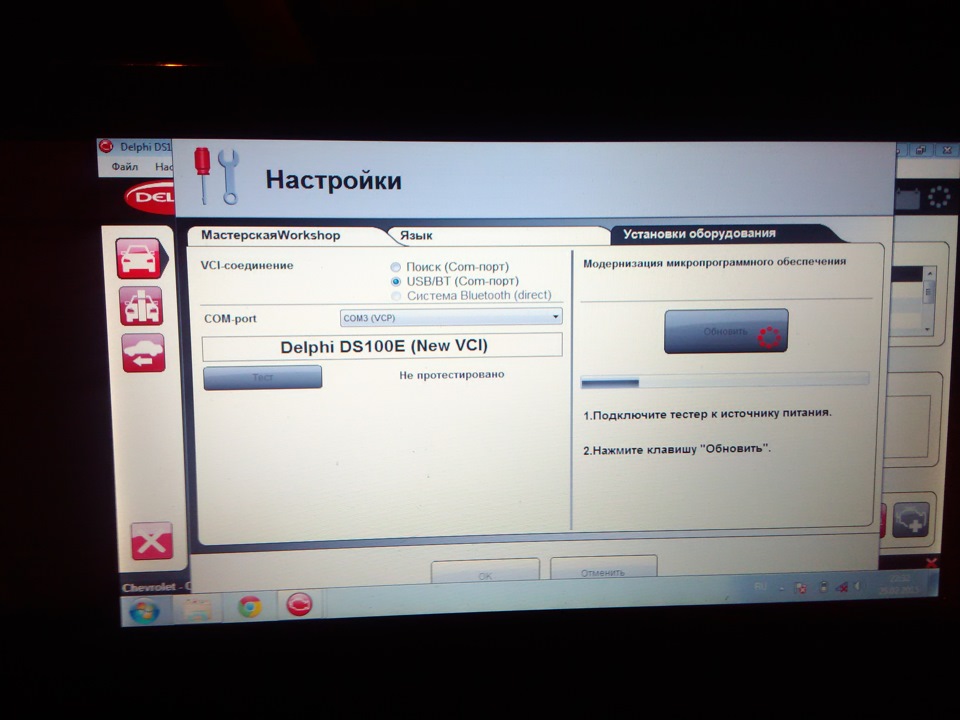
Task: Click the Delphi DS100E (New VCI) field
Action: point(383,346)
